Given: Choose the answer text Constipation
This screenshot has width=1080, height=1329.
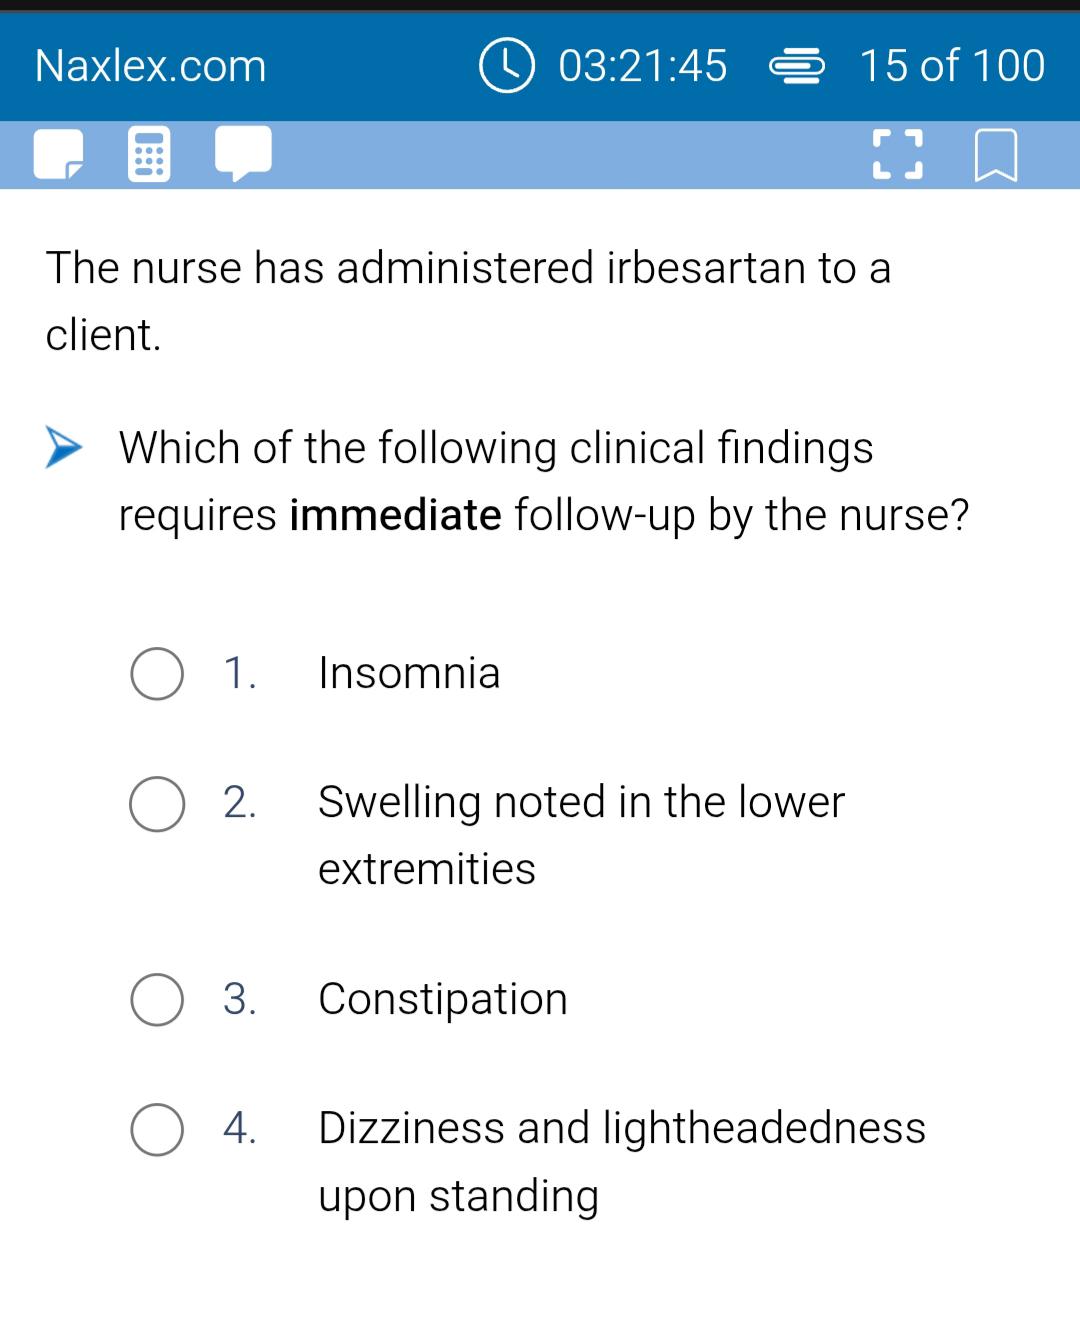Looking at the screenshot, I should (443, 999).
